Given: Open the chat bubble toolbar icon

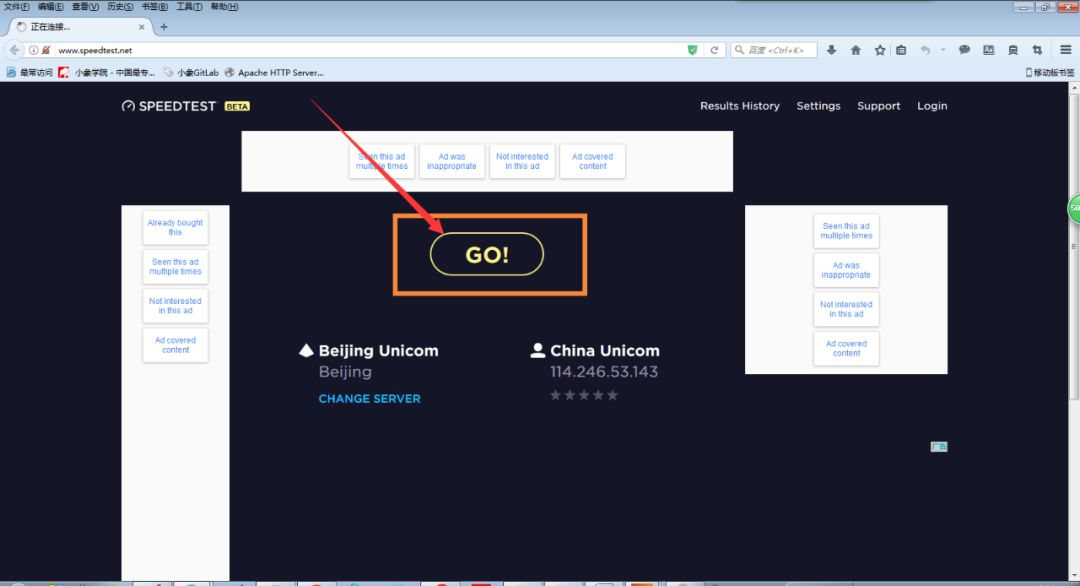Looking at the screenshot, I should [964, 50].
